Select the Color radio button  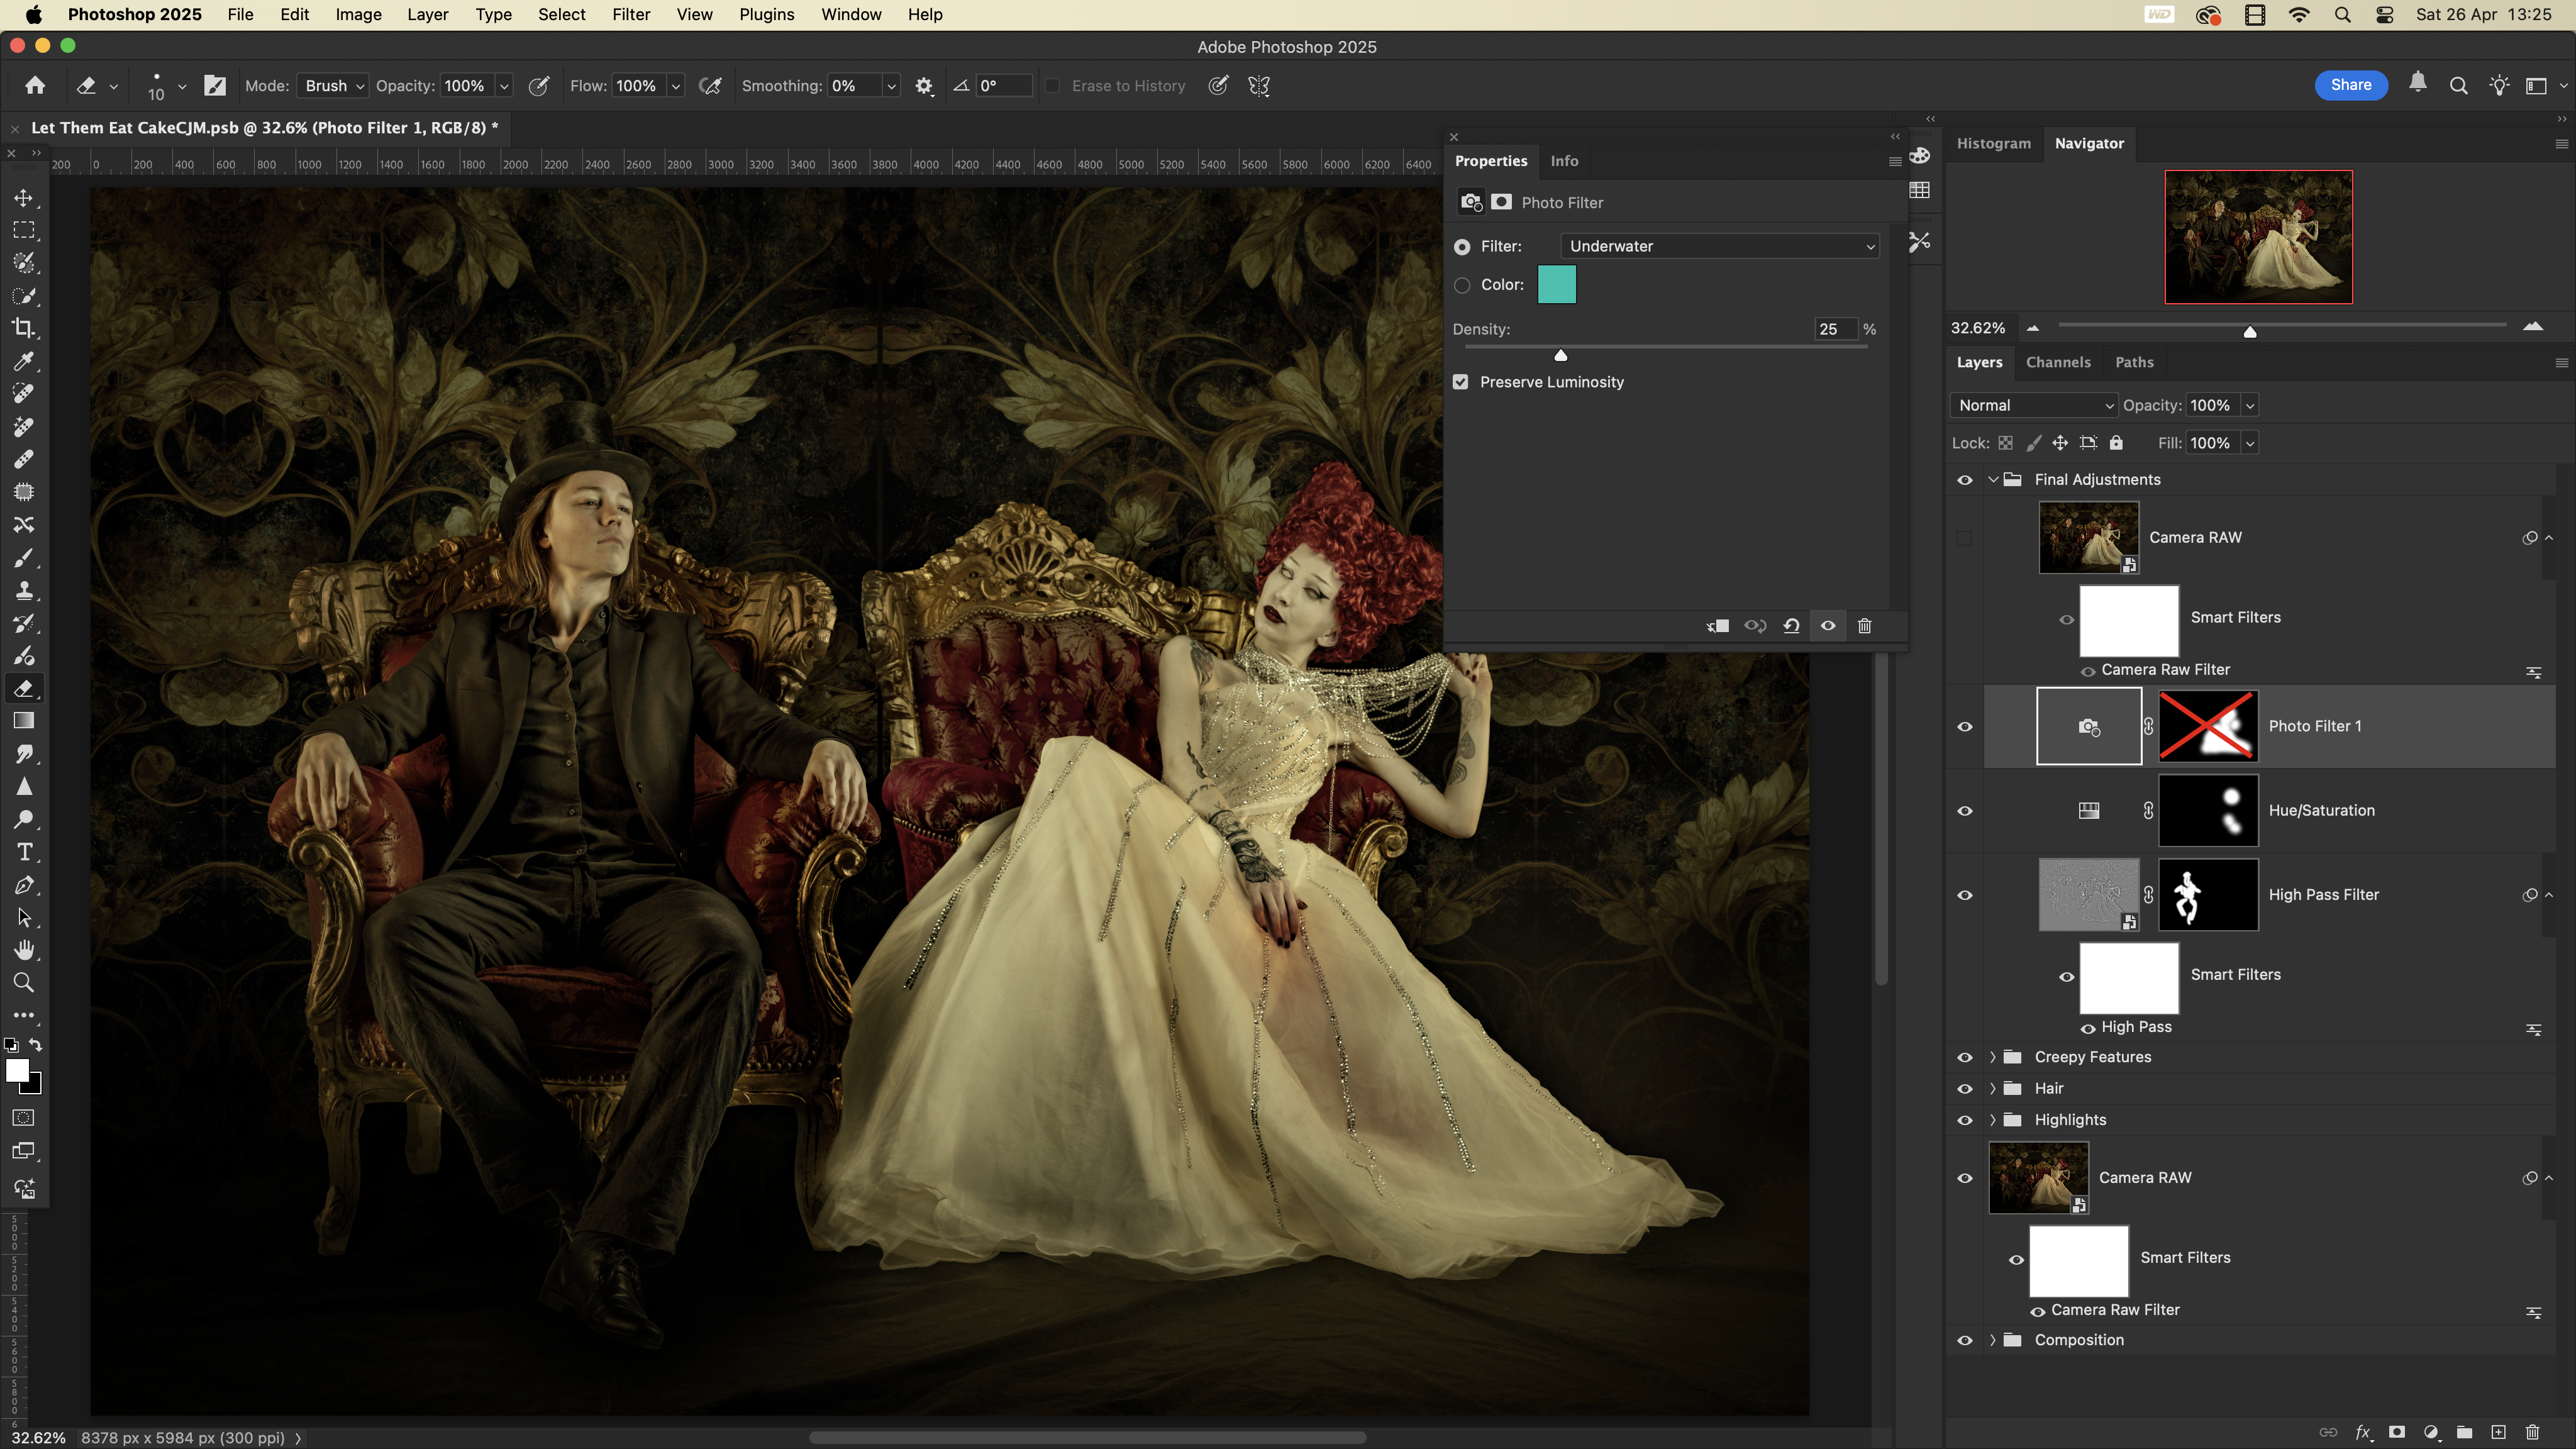(1462, 285)
